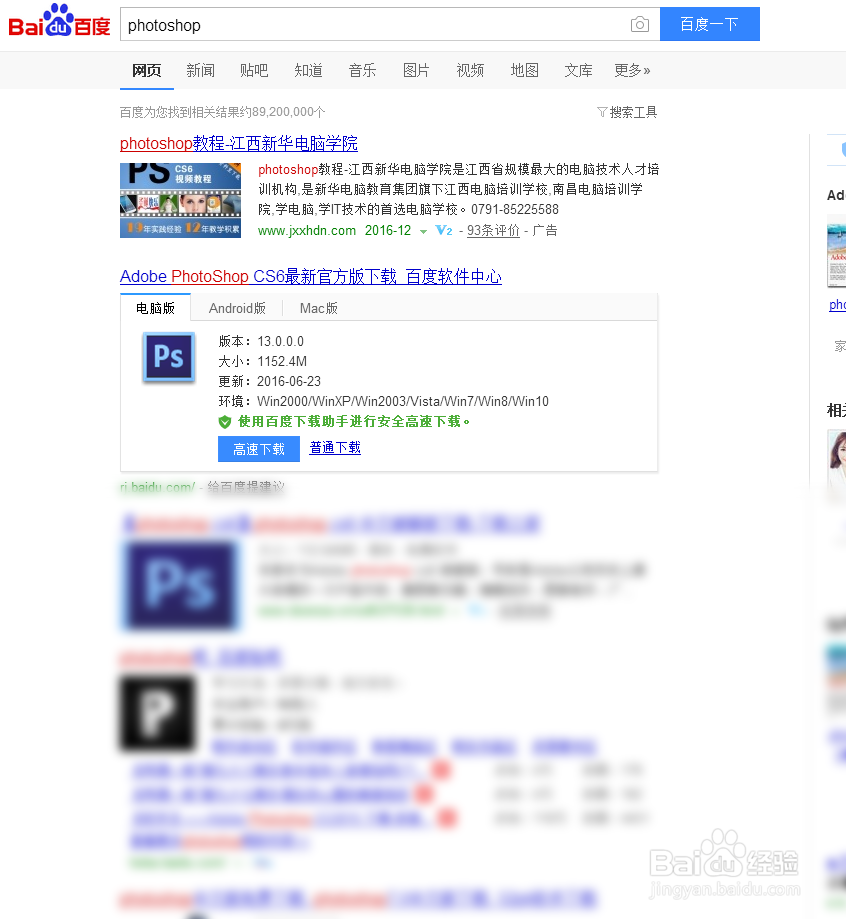Click the Baidu logo
The image size is (846, 919).
click(59, 22)
